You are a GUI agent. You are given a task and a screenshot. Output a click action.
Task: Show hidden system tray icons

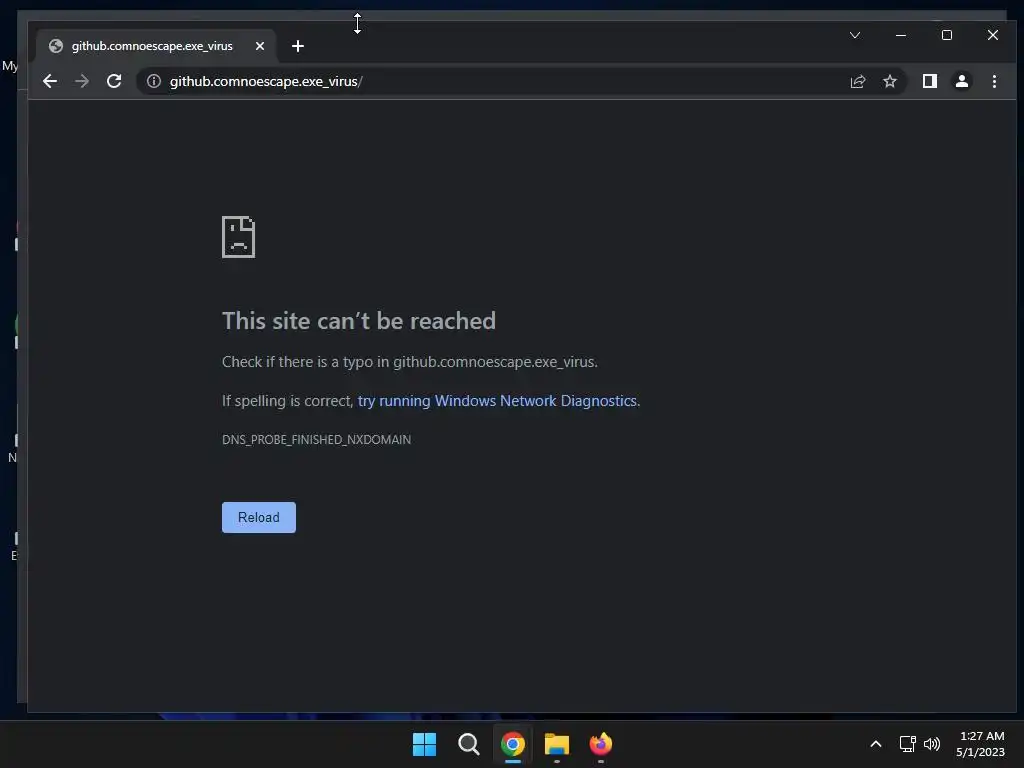876,744
